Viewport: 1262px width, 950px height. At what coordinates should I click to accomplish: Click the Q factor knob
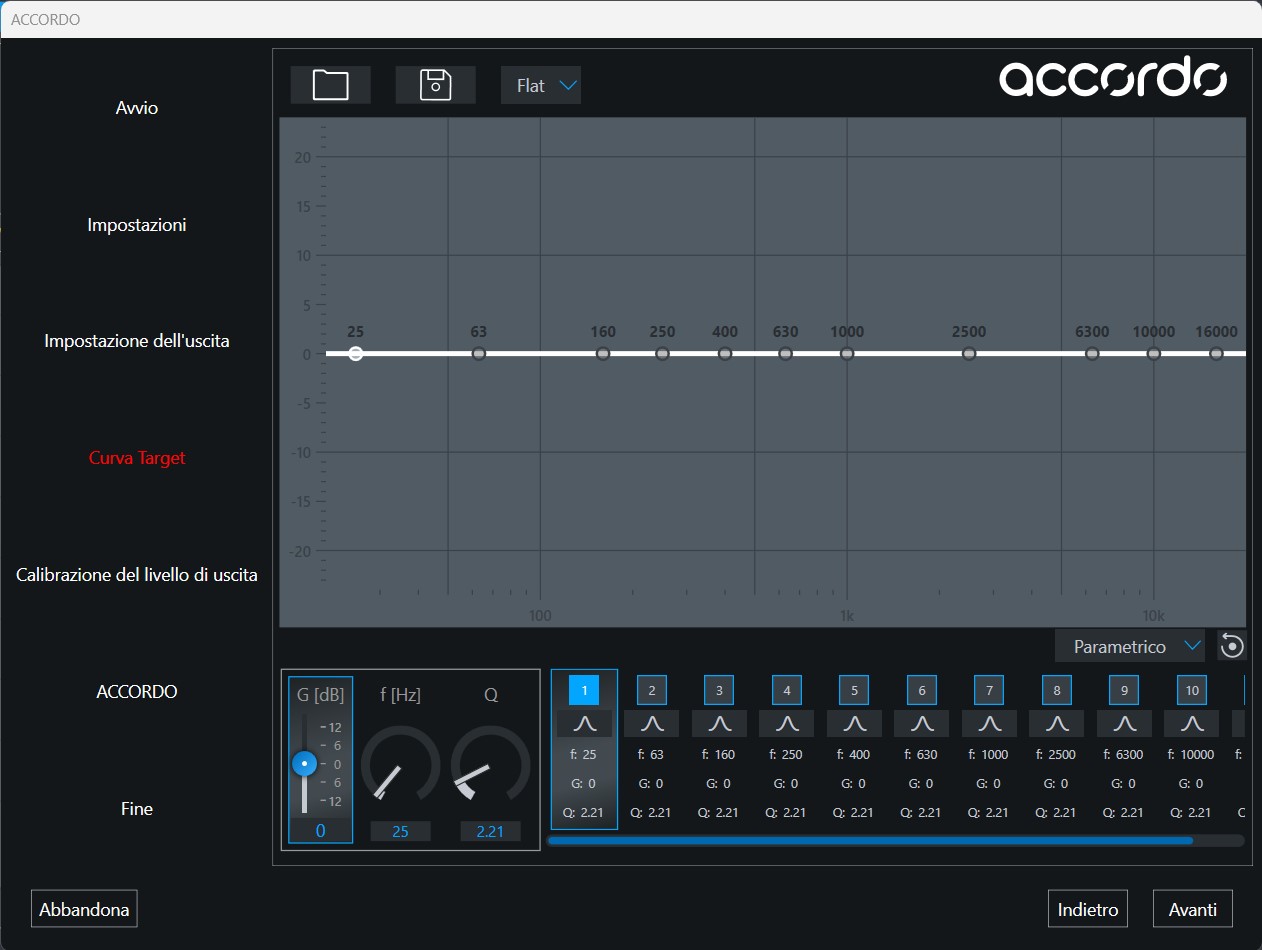[x=490, y=765]
